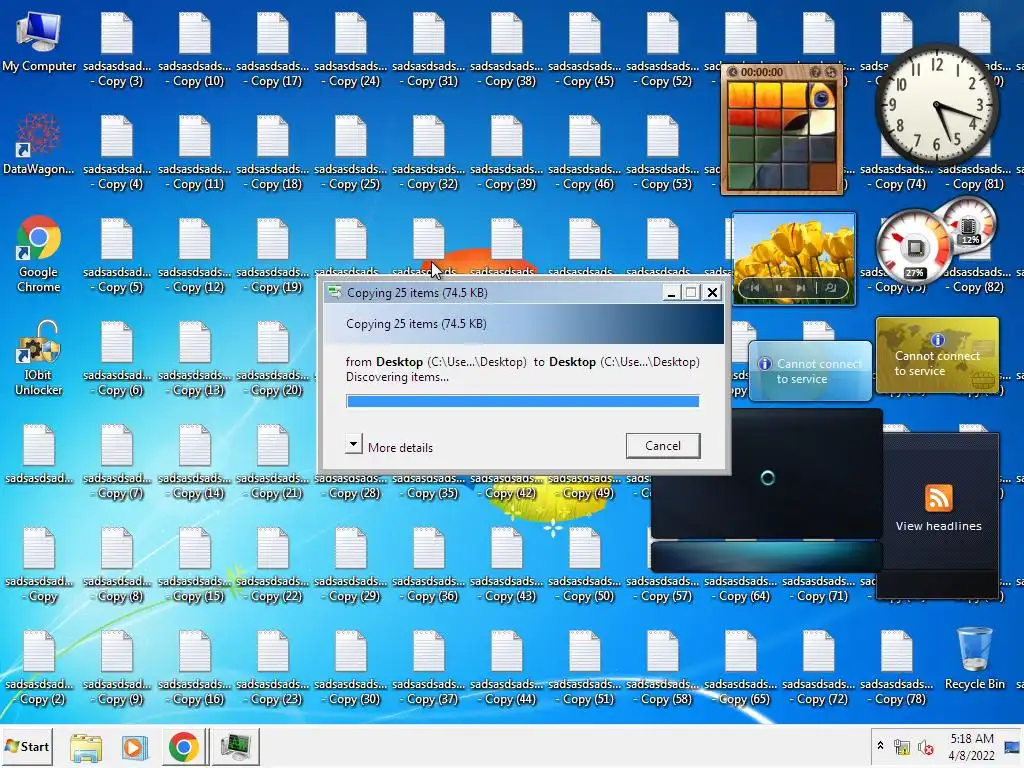This screenshot has height=768, width=1024.
Task: Select file labeled Copy (64)
Action: click(741, 588)
